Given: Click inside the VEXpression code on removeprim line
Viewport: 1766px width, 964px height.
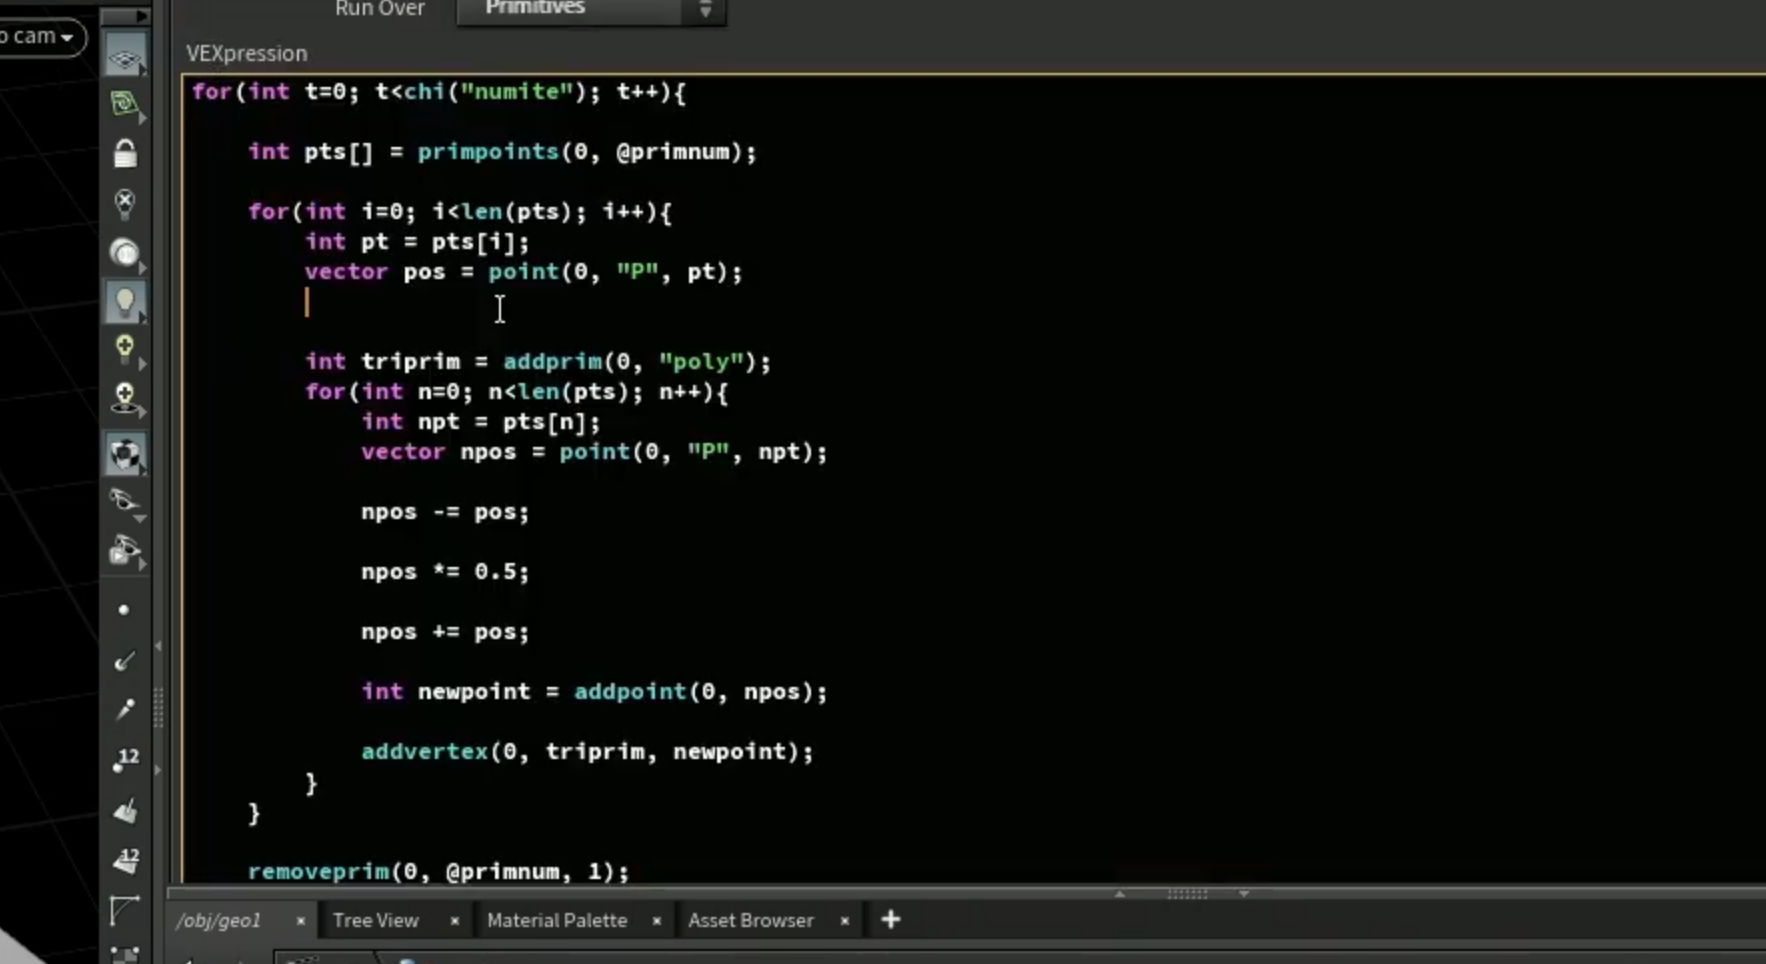Looking at the screenshot, I should point(438,871).
